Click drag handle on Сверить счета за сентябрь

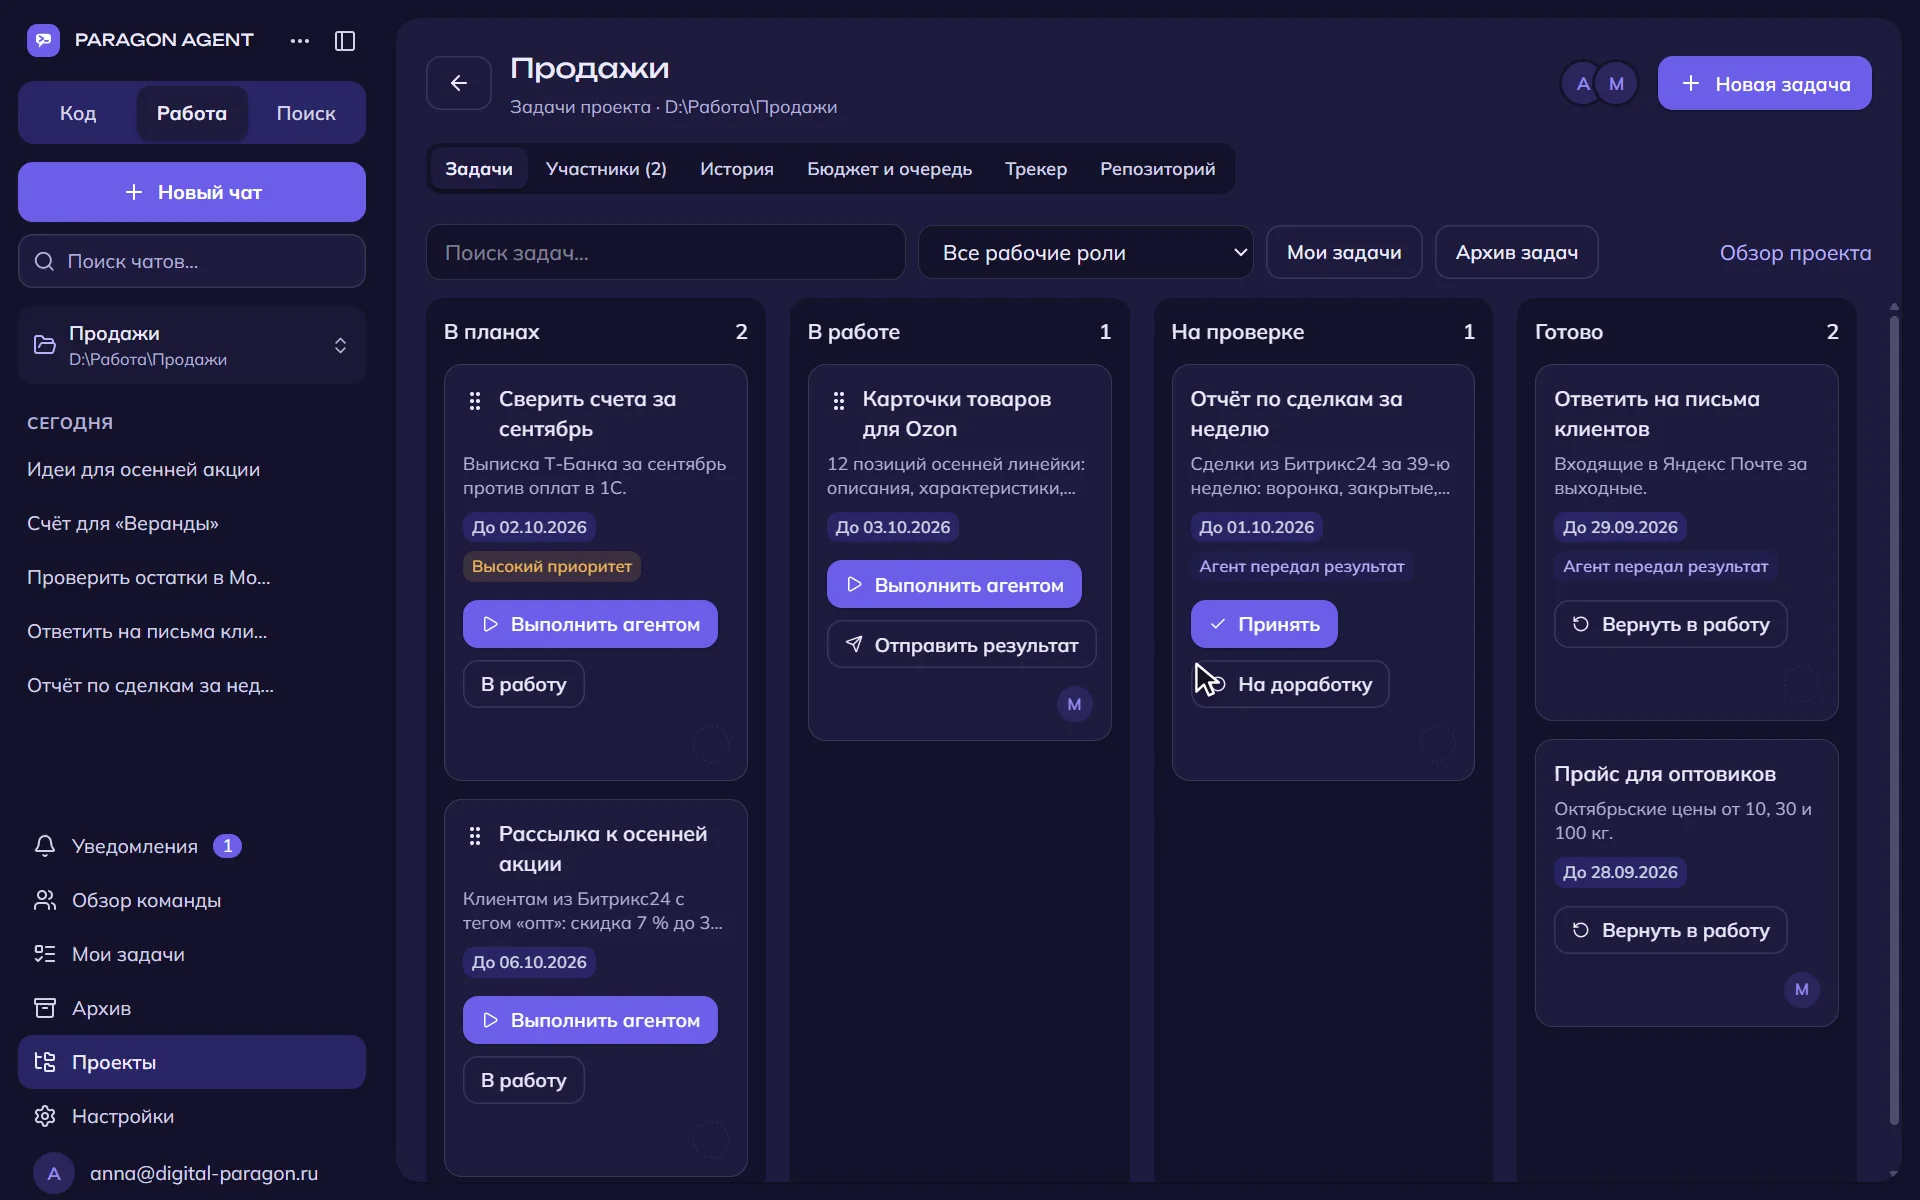(475, 401)
